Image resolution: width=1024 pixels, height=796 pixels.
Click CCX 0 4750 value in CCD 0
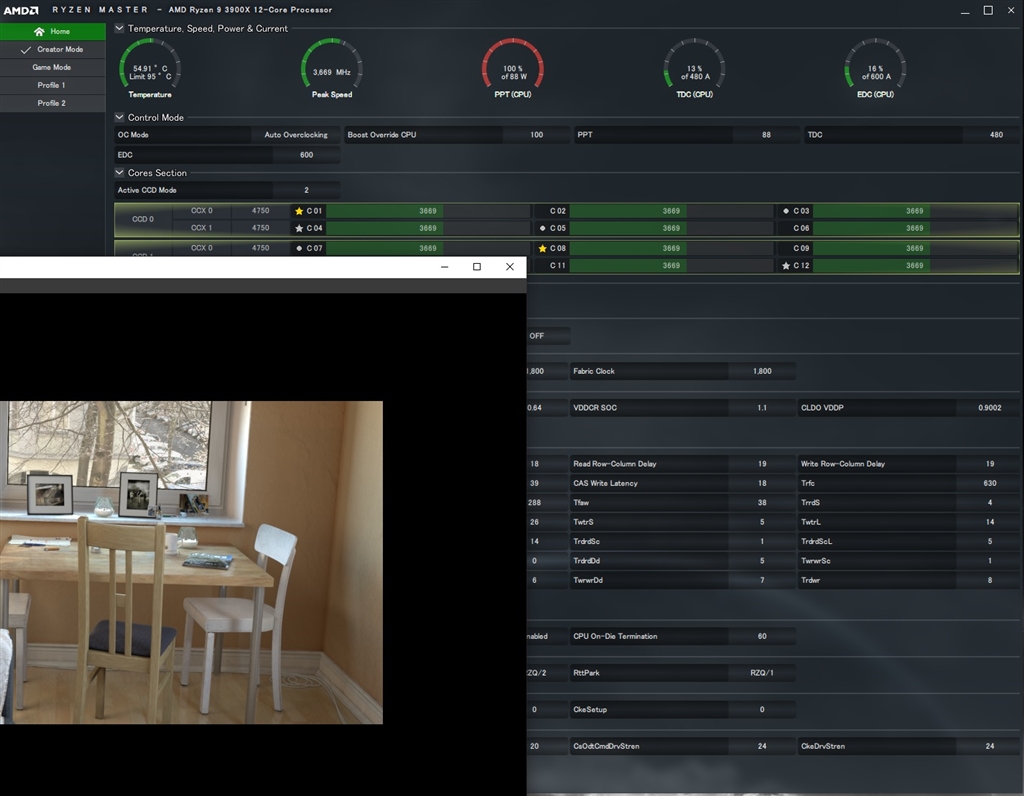coord(261,211)
